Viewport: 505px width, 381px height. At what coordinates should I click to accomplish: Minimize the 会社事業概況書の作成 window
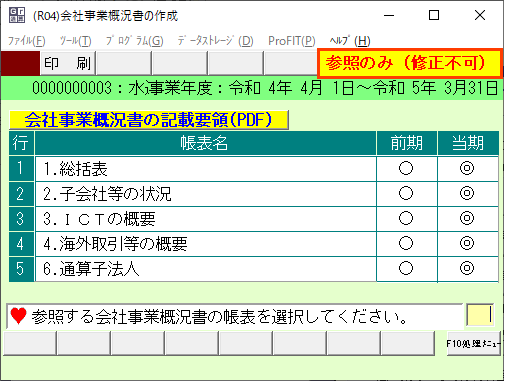389,15
